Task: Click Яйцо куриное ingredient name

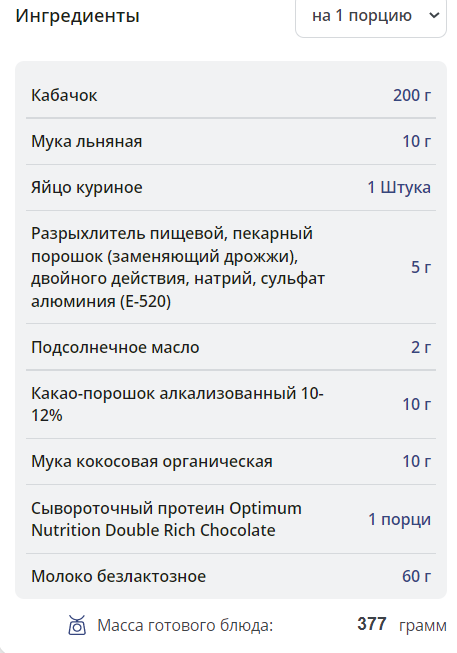Action: tap(87, 187)
